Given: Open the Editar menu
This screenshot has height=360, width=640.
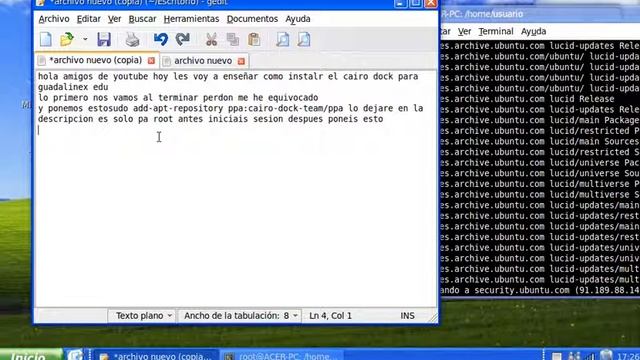Looking at the screenshot, I should point(89,19).
